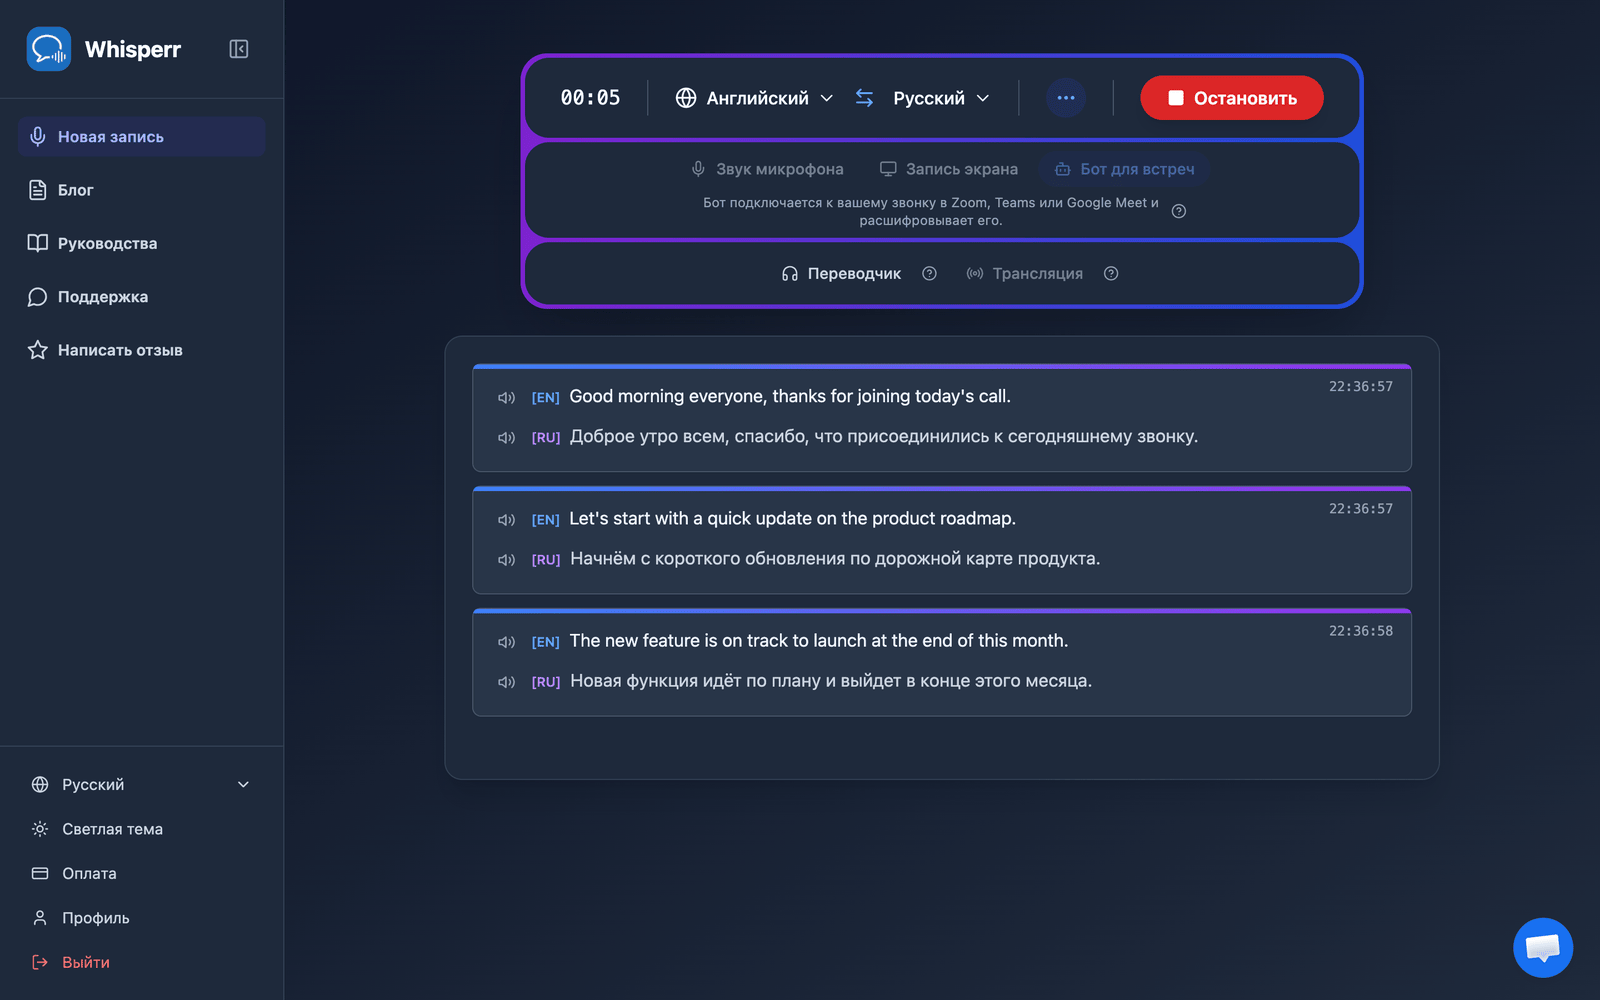This screenshot has width=1600, height=1000.
Task: Open Новая запись in sidebar
Action: (x=141, y=137)
